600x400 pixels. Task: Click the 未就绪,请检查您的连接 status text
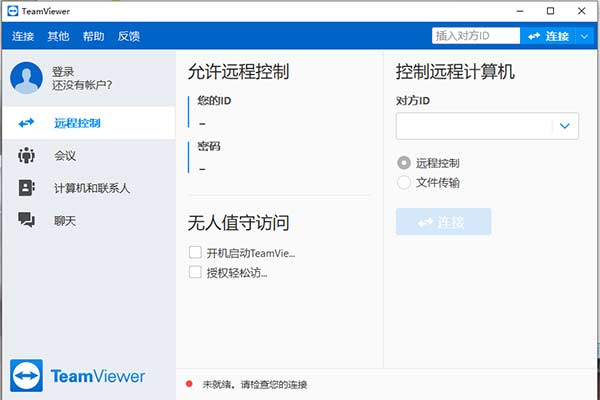point(254,384)
